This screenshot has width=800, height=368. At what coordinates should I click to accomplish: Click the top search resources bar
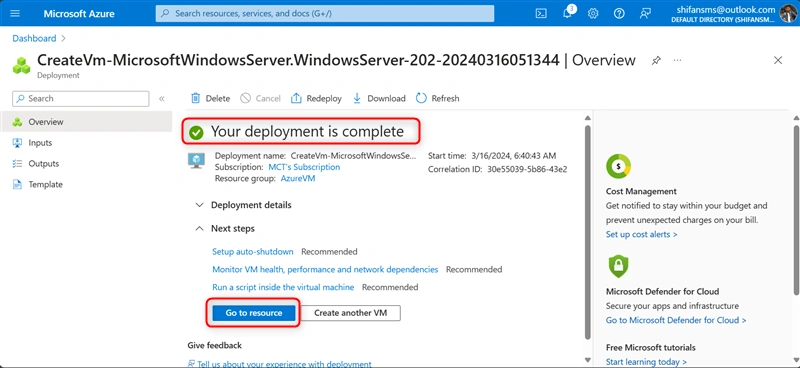325,13
